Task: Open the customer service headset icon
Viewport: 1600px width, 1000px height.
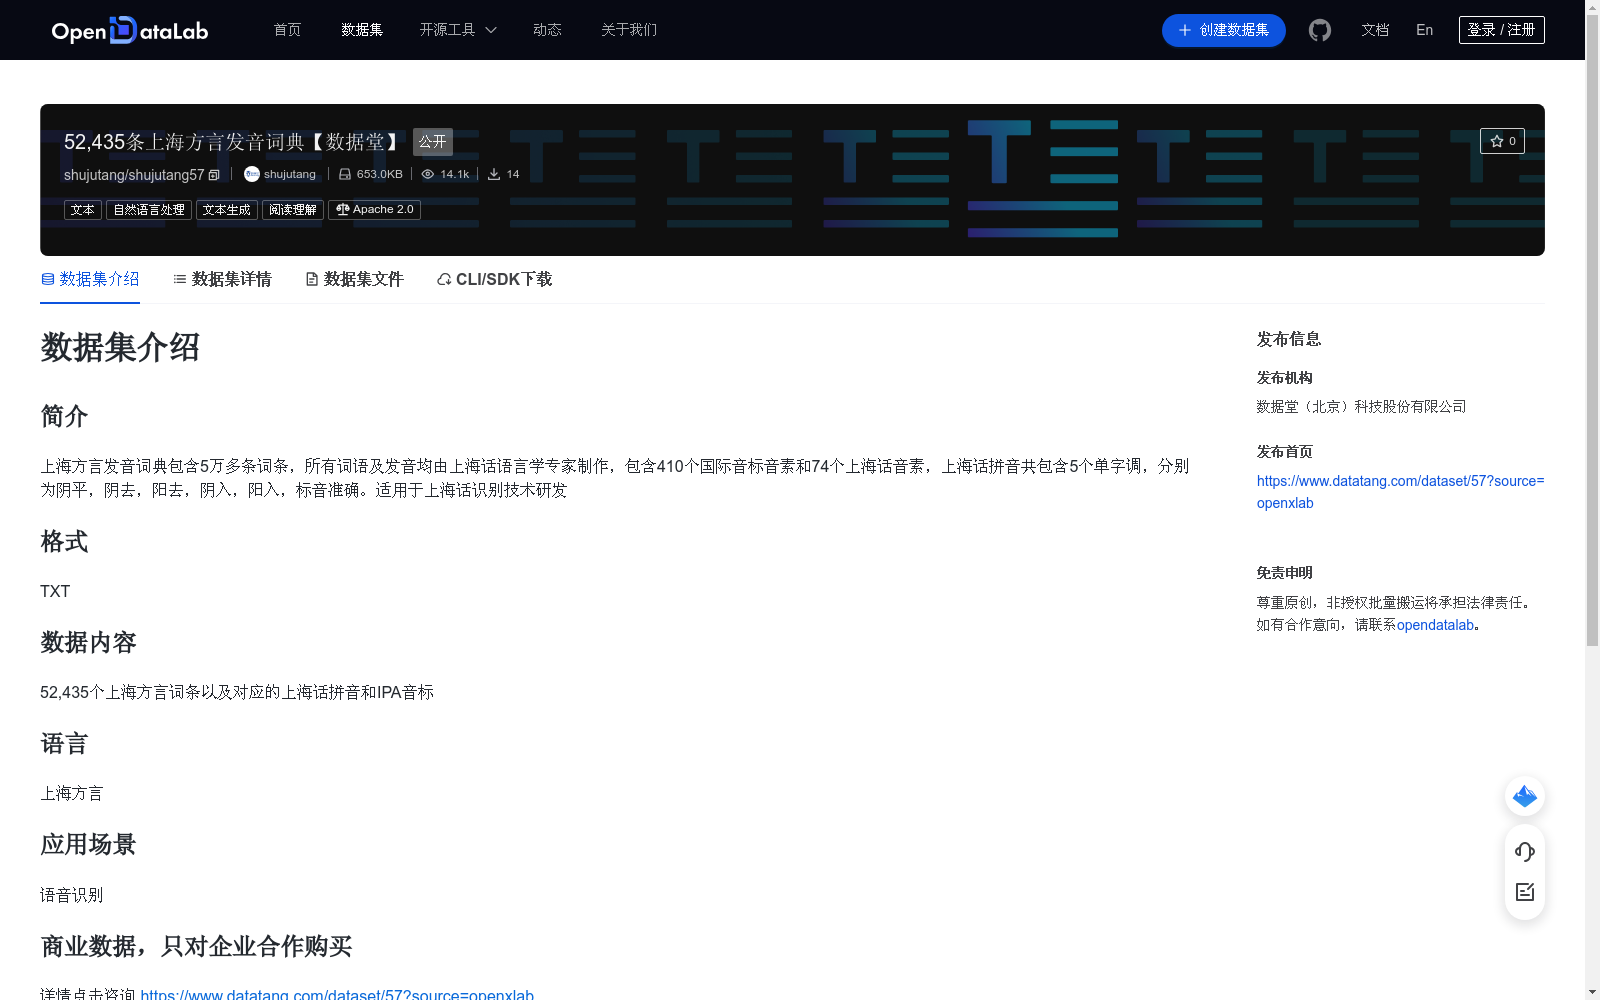Action: point(1524,851)
